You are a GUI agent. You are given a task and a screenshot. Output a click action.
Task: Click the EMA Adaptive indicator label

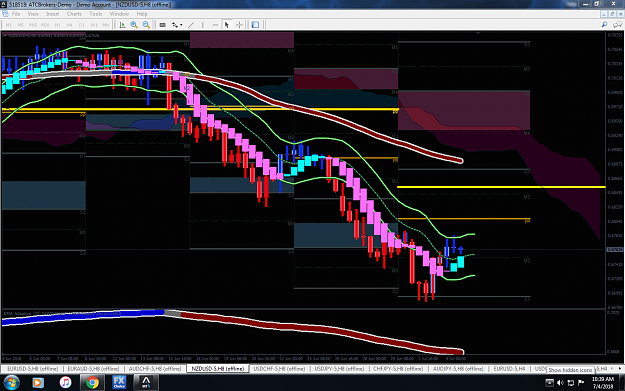coord(62,314)
